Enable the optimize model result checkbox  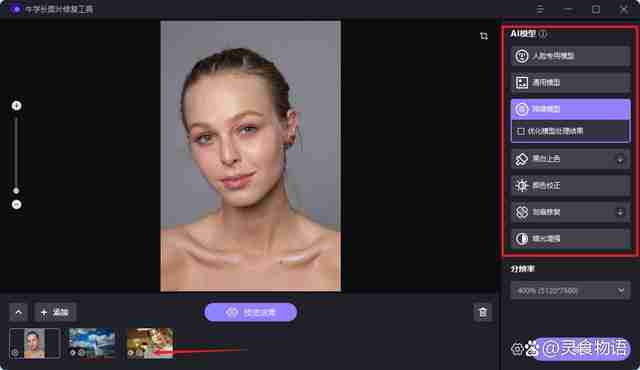521,131
